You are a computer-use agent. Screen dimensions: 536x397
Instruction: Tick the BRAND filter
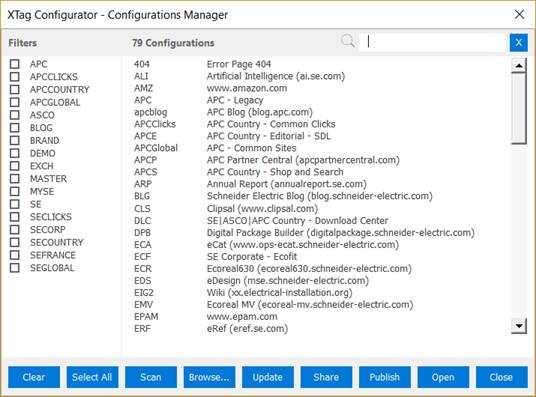(x=15, y=141)
